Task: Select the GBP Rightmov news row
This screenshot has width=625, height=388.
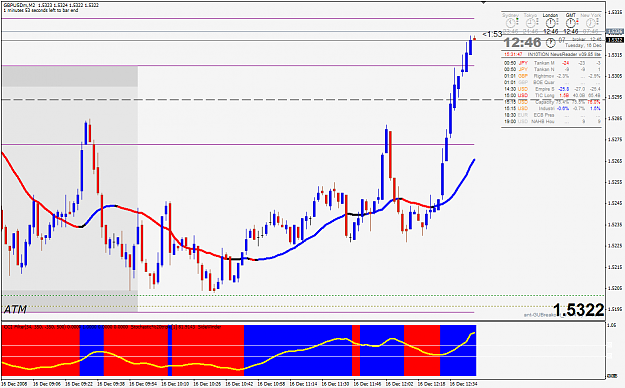Action: tap(552, 76)
